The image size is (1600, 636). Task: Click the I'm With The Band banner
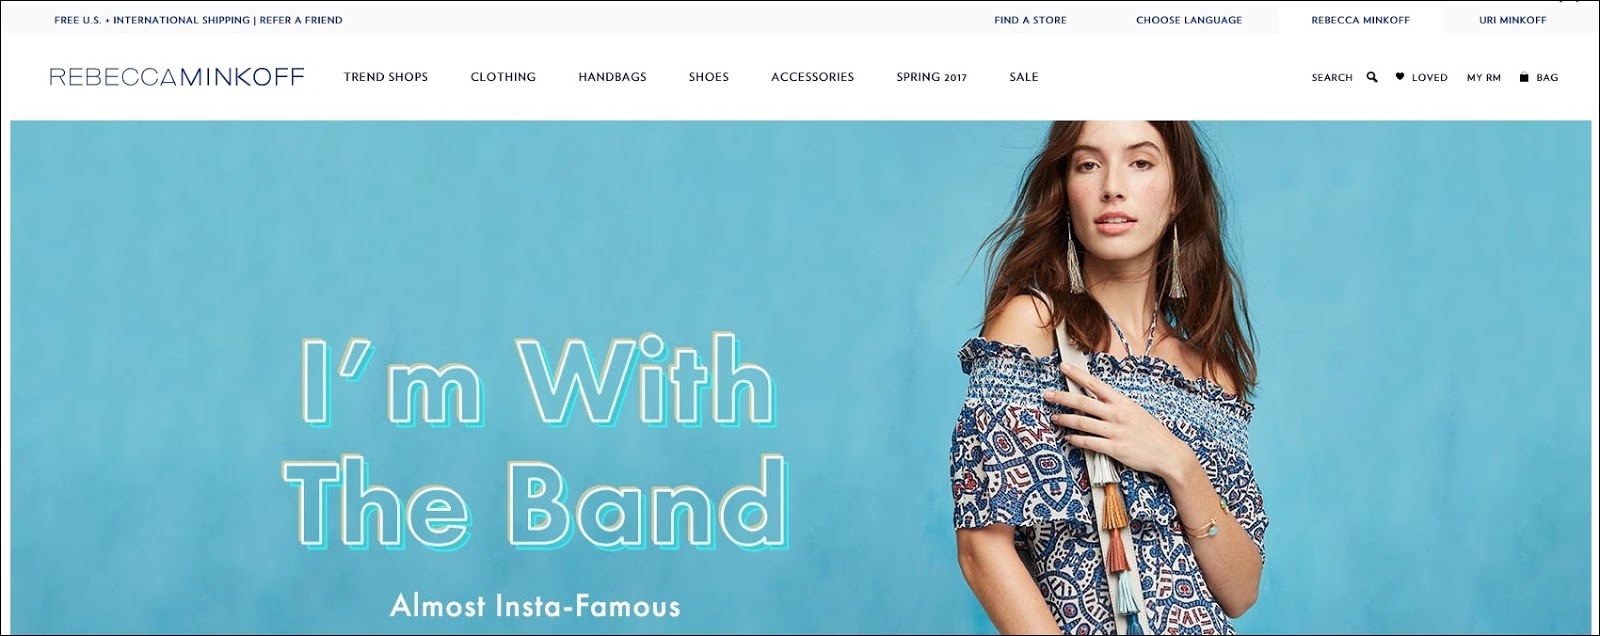point(800,378)
